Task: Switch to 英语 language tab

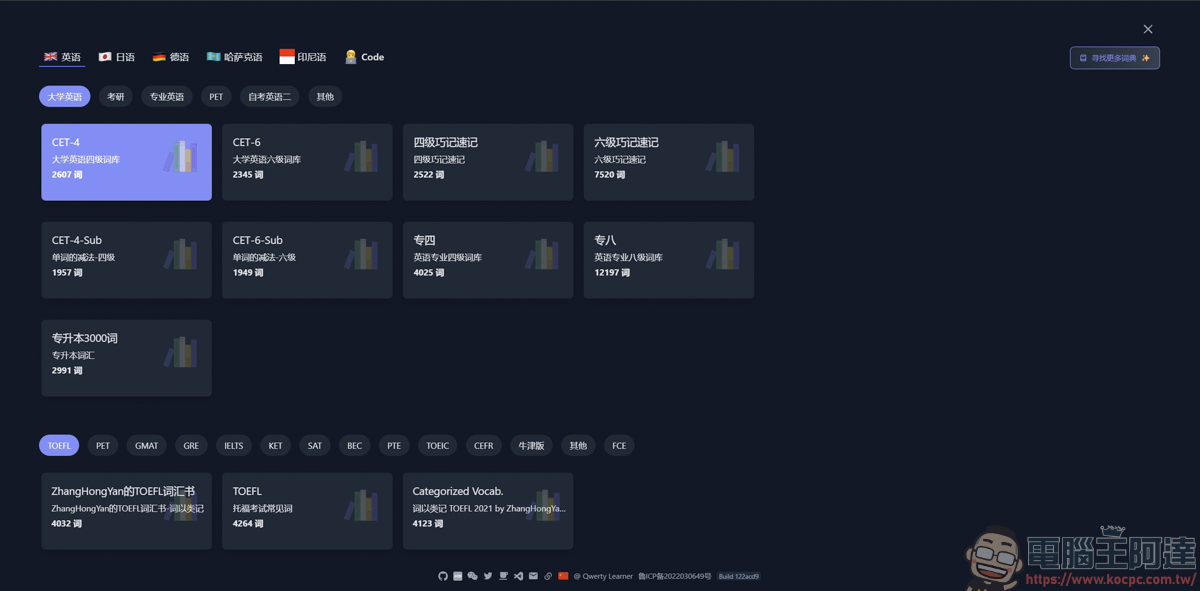Action: tap(62, 57)
